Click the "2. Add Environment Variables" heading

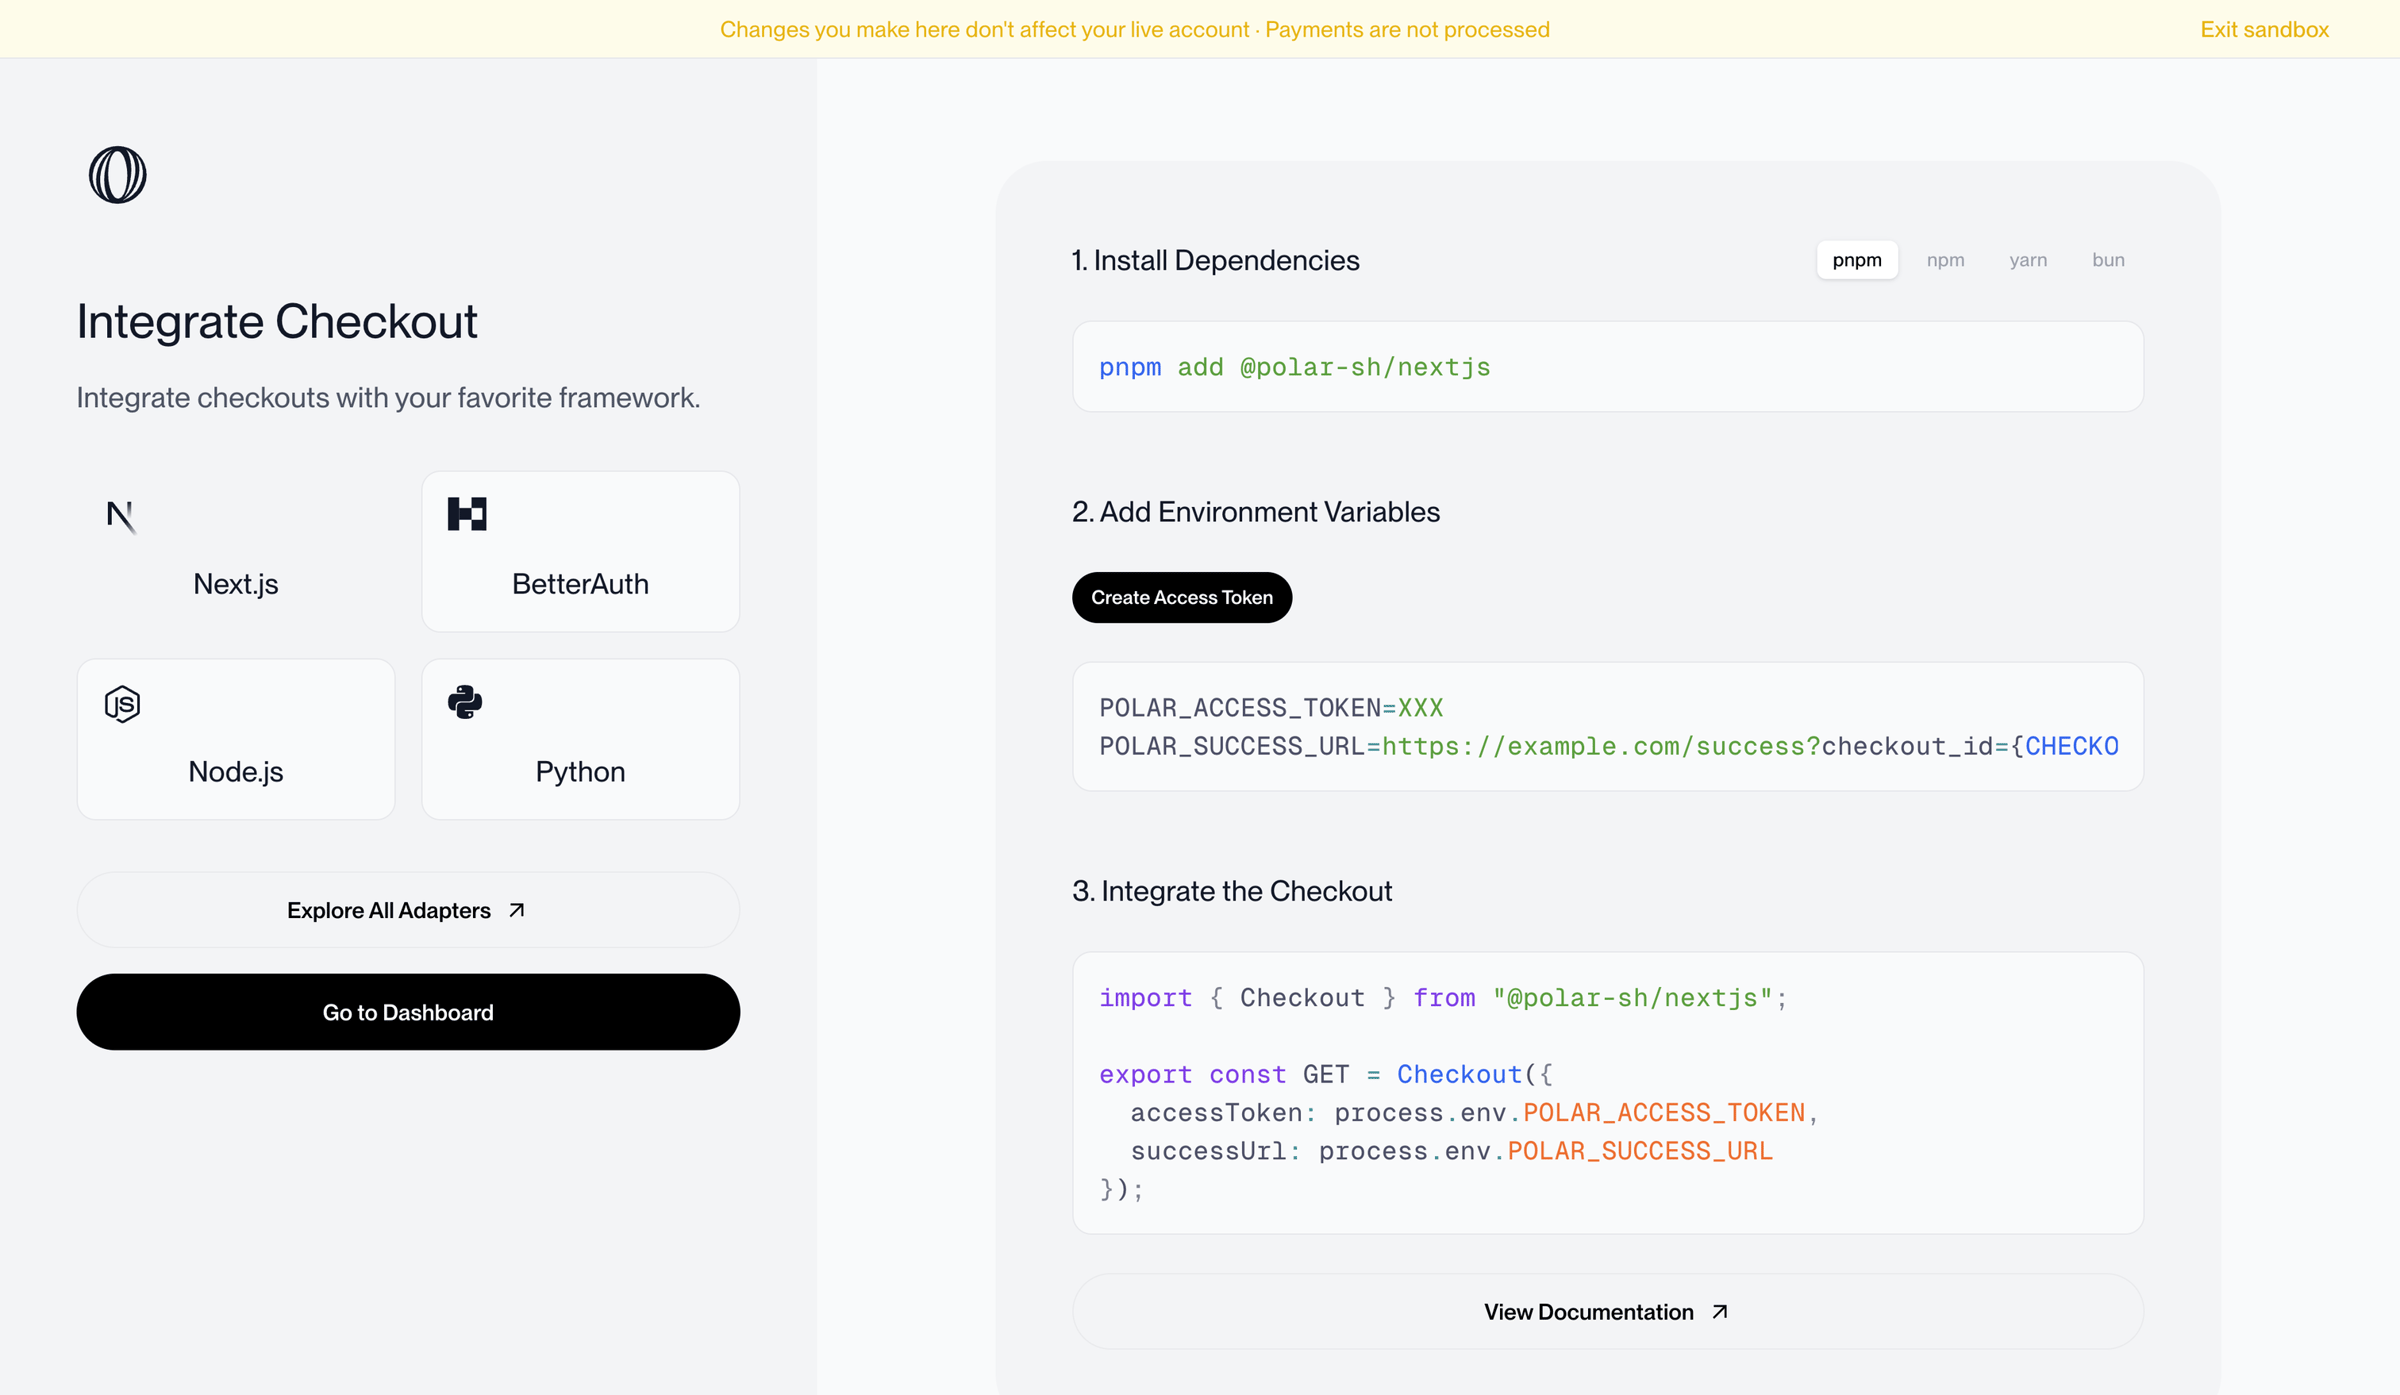(1256, 512)
